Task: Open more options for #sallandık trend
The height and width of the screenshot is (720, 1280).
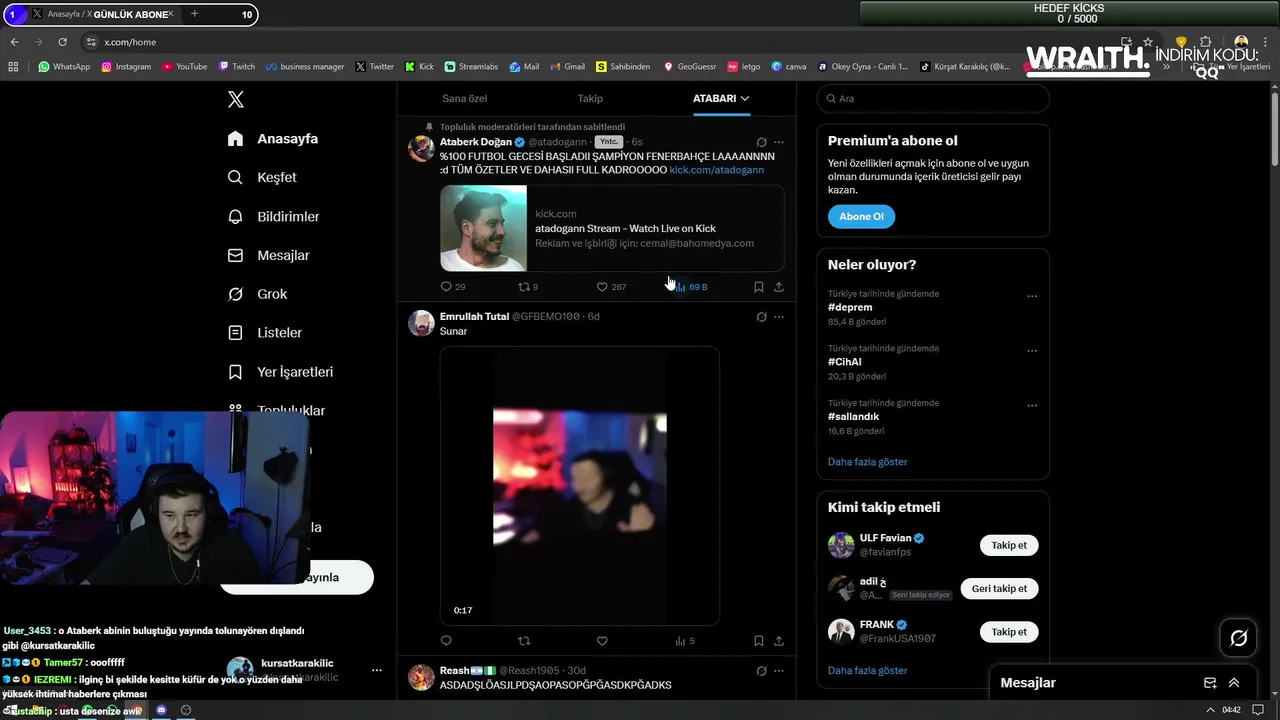Action: pos(1032,406)
